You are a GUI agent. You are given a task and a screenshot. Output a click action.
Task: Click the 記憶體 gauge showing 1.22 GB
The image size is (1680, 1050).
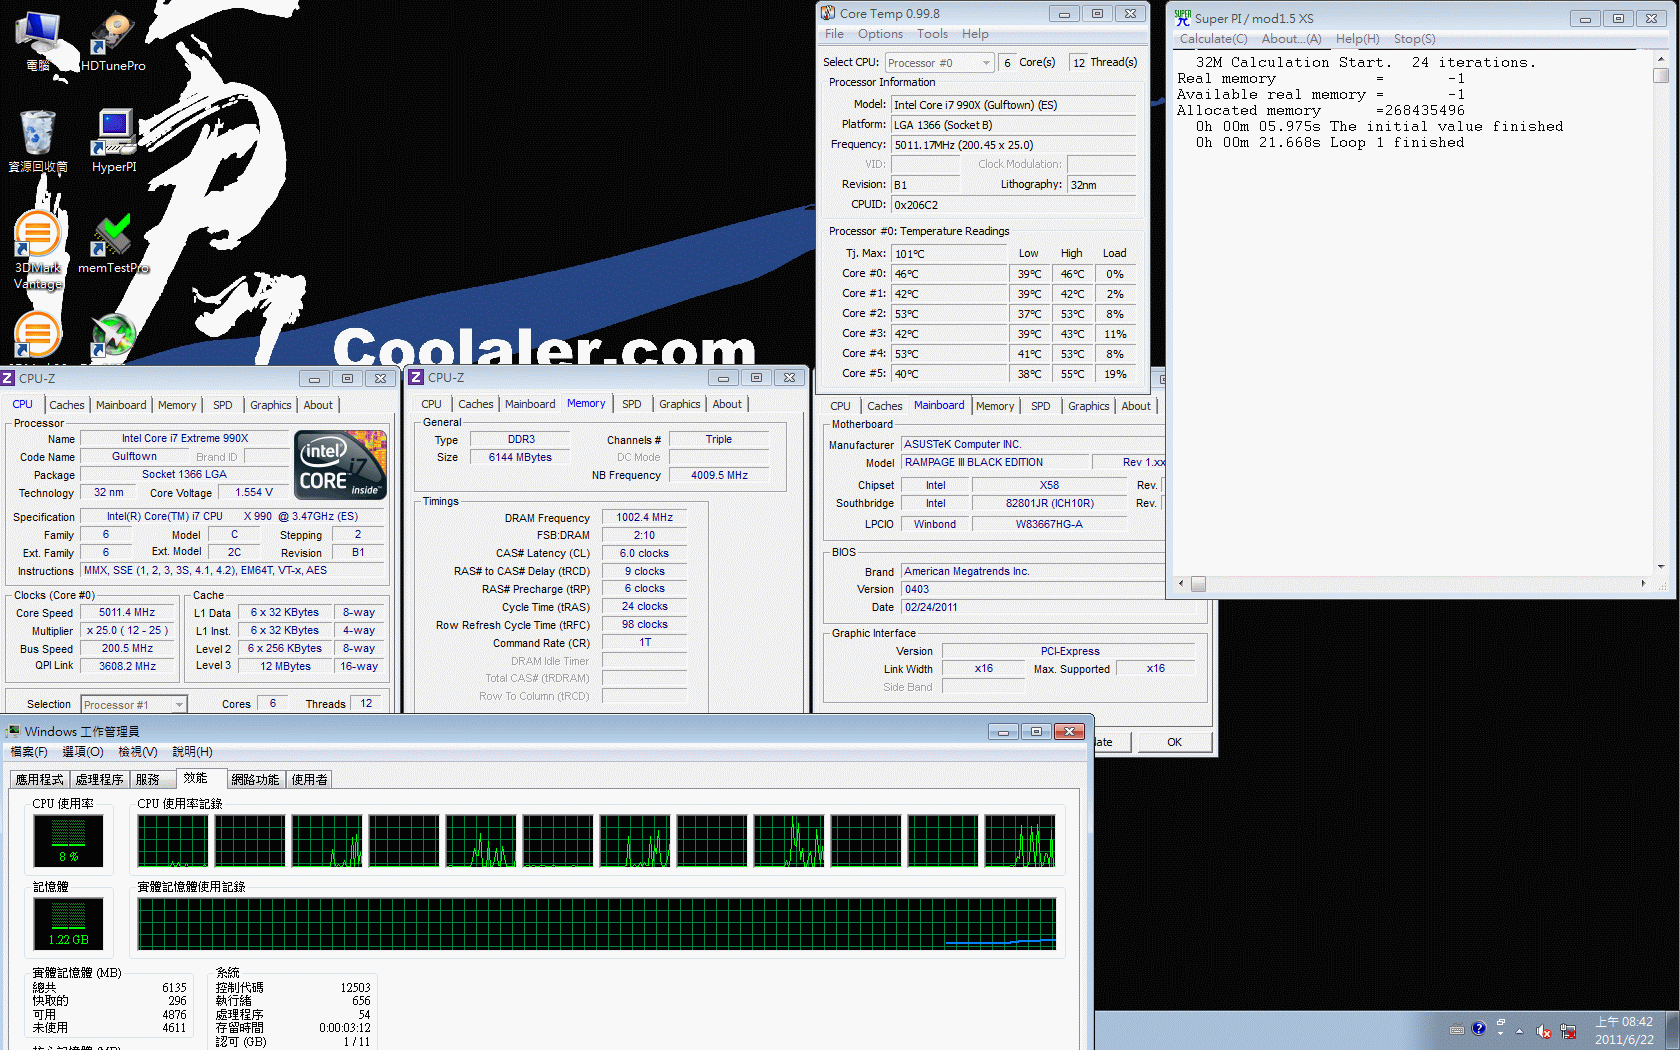68,923
